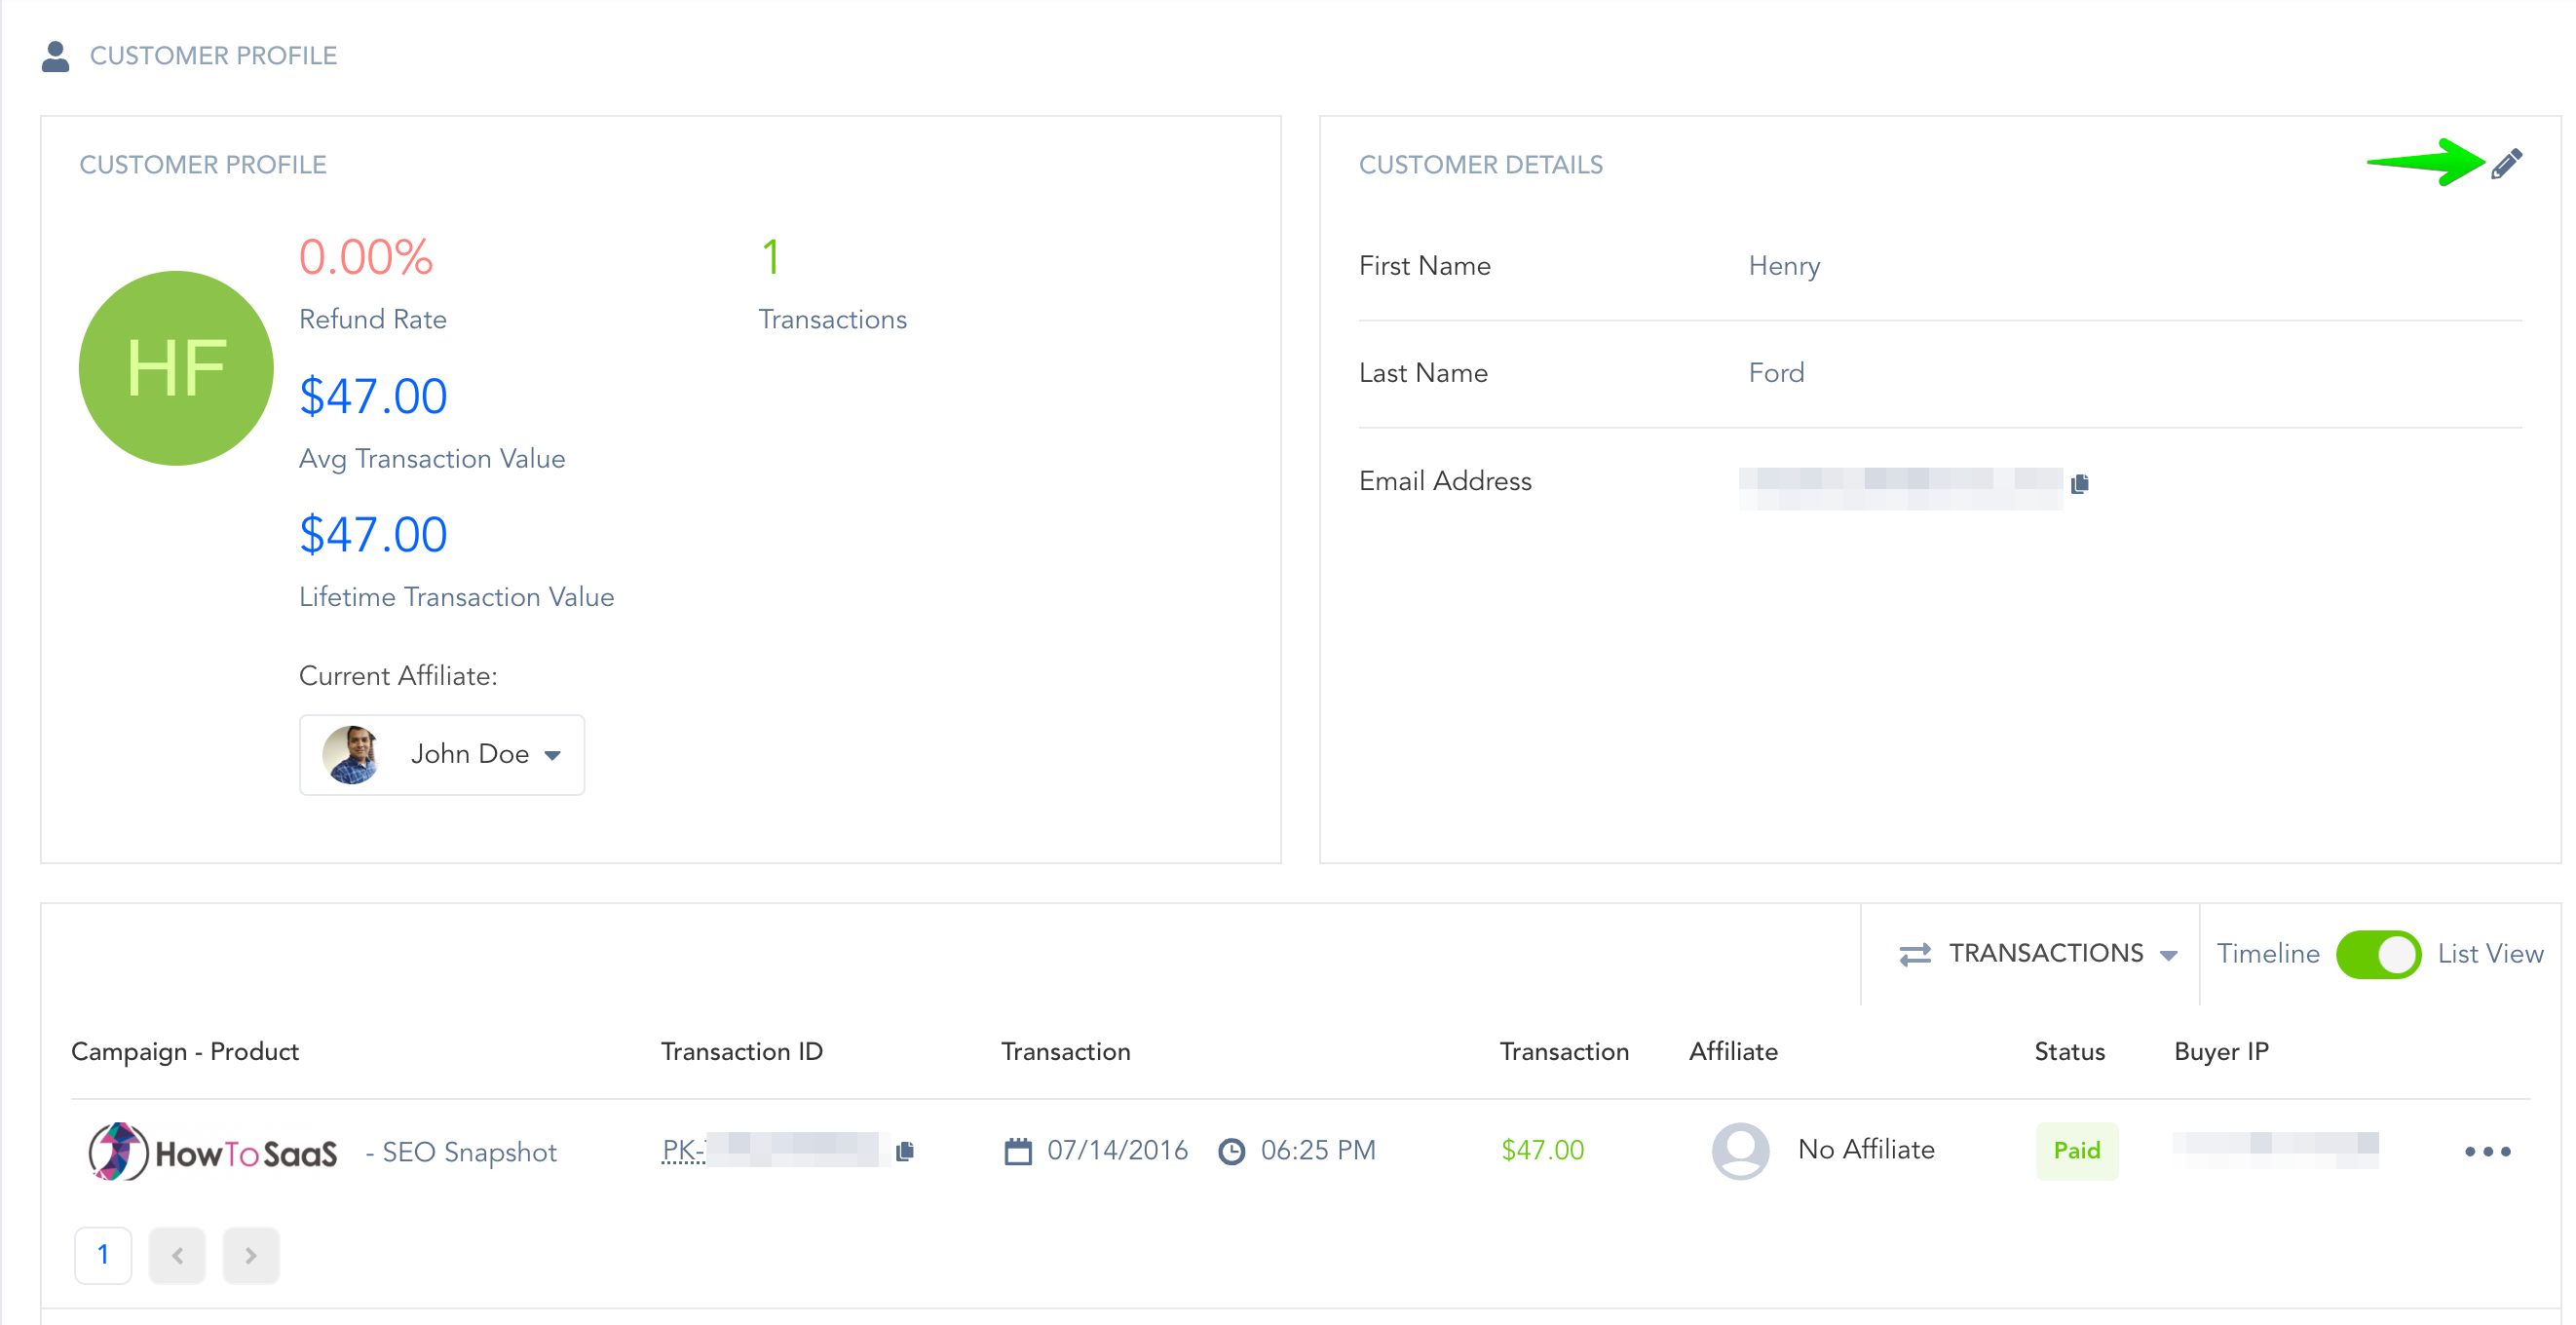2576x1325 pixels.
Task: Click the pencil edit customer details icon
Action: point(2506,163)
